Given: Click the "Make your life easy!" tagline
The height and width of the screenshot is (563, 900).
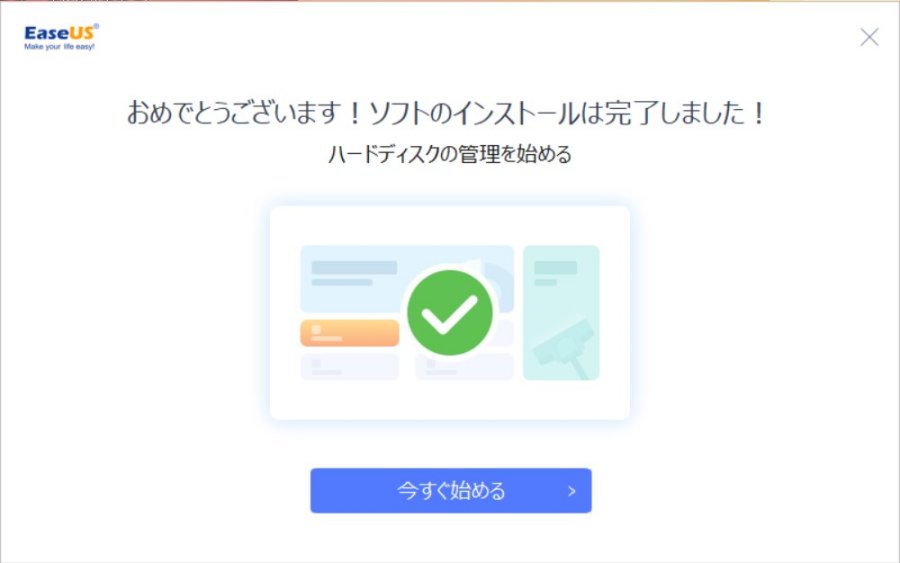Looking at the screenshot, I should coord(59,46).
